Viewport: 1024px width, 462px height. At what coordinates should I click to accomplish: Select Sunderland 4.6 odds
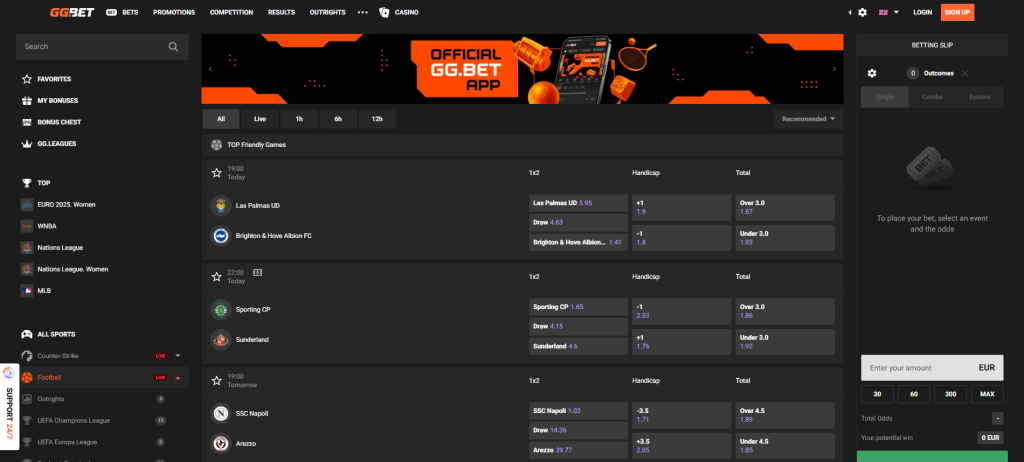click(578, 346)
